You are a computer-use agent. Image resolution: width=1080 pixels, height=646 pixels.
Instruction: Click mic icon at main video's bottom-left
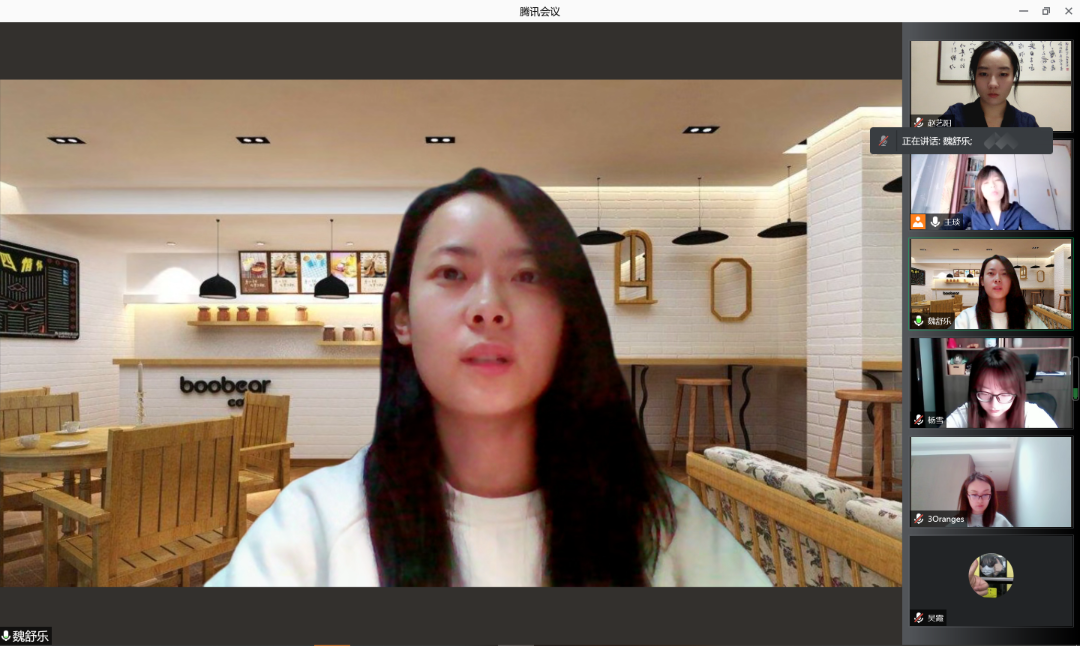point(6,636)
